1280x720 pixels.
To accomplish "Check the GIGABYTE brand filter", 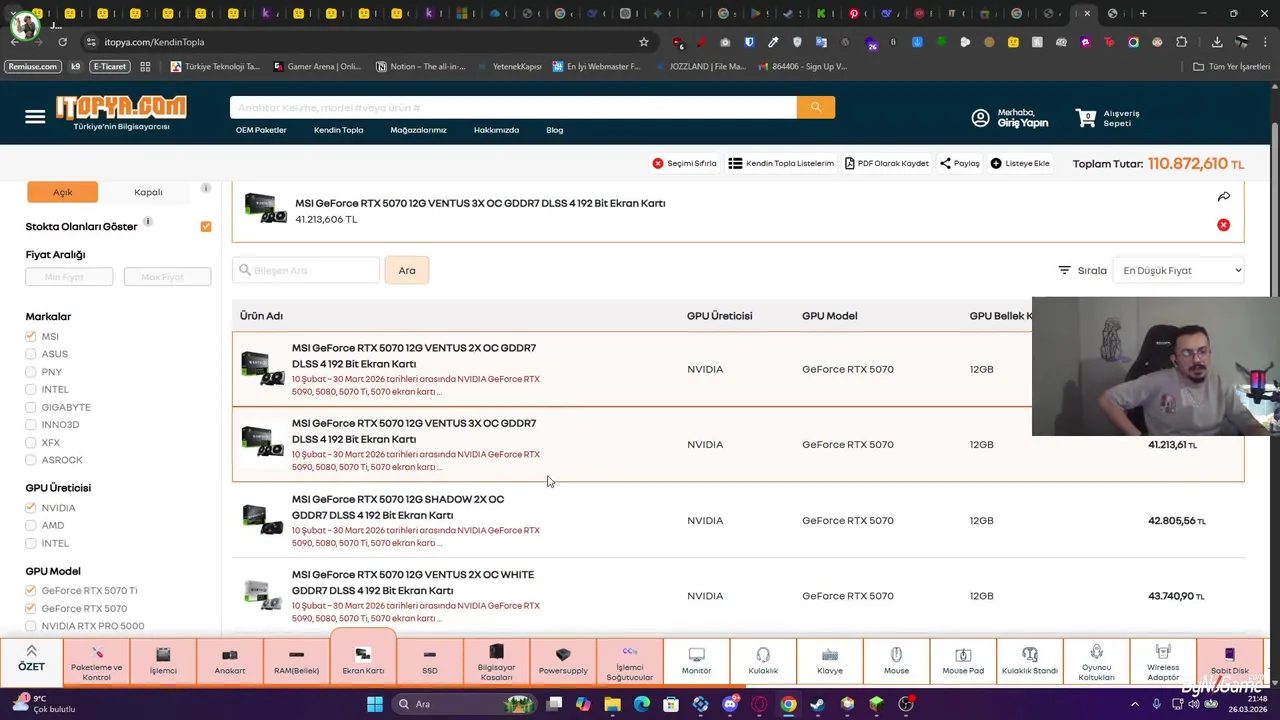I will click(x=31, y=407).
